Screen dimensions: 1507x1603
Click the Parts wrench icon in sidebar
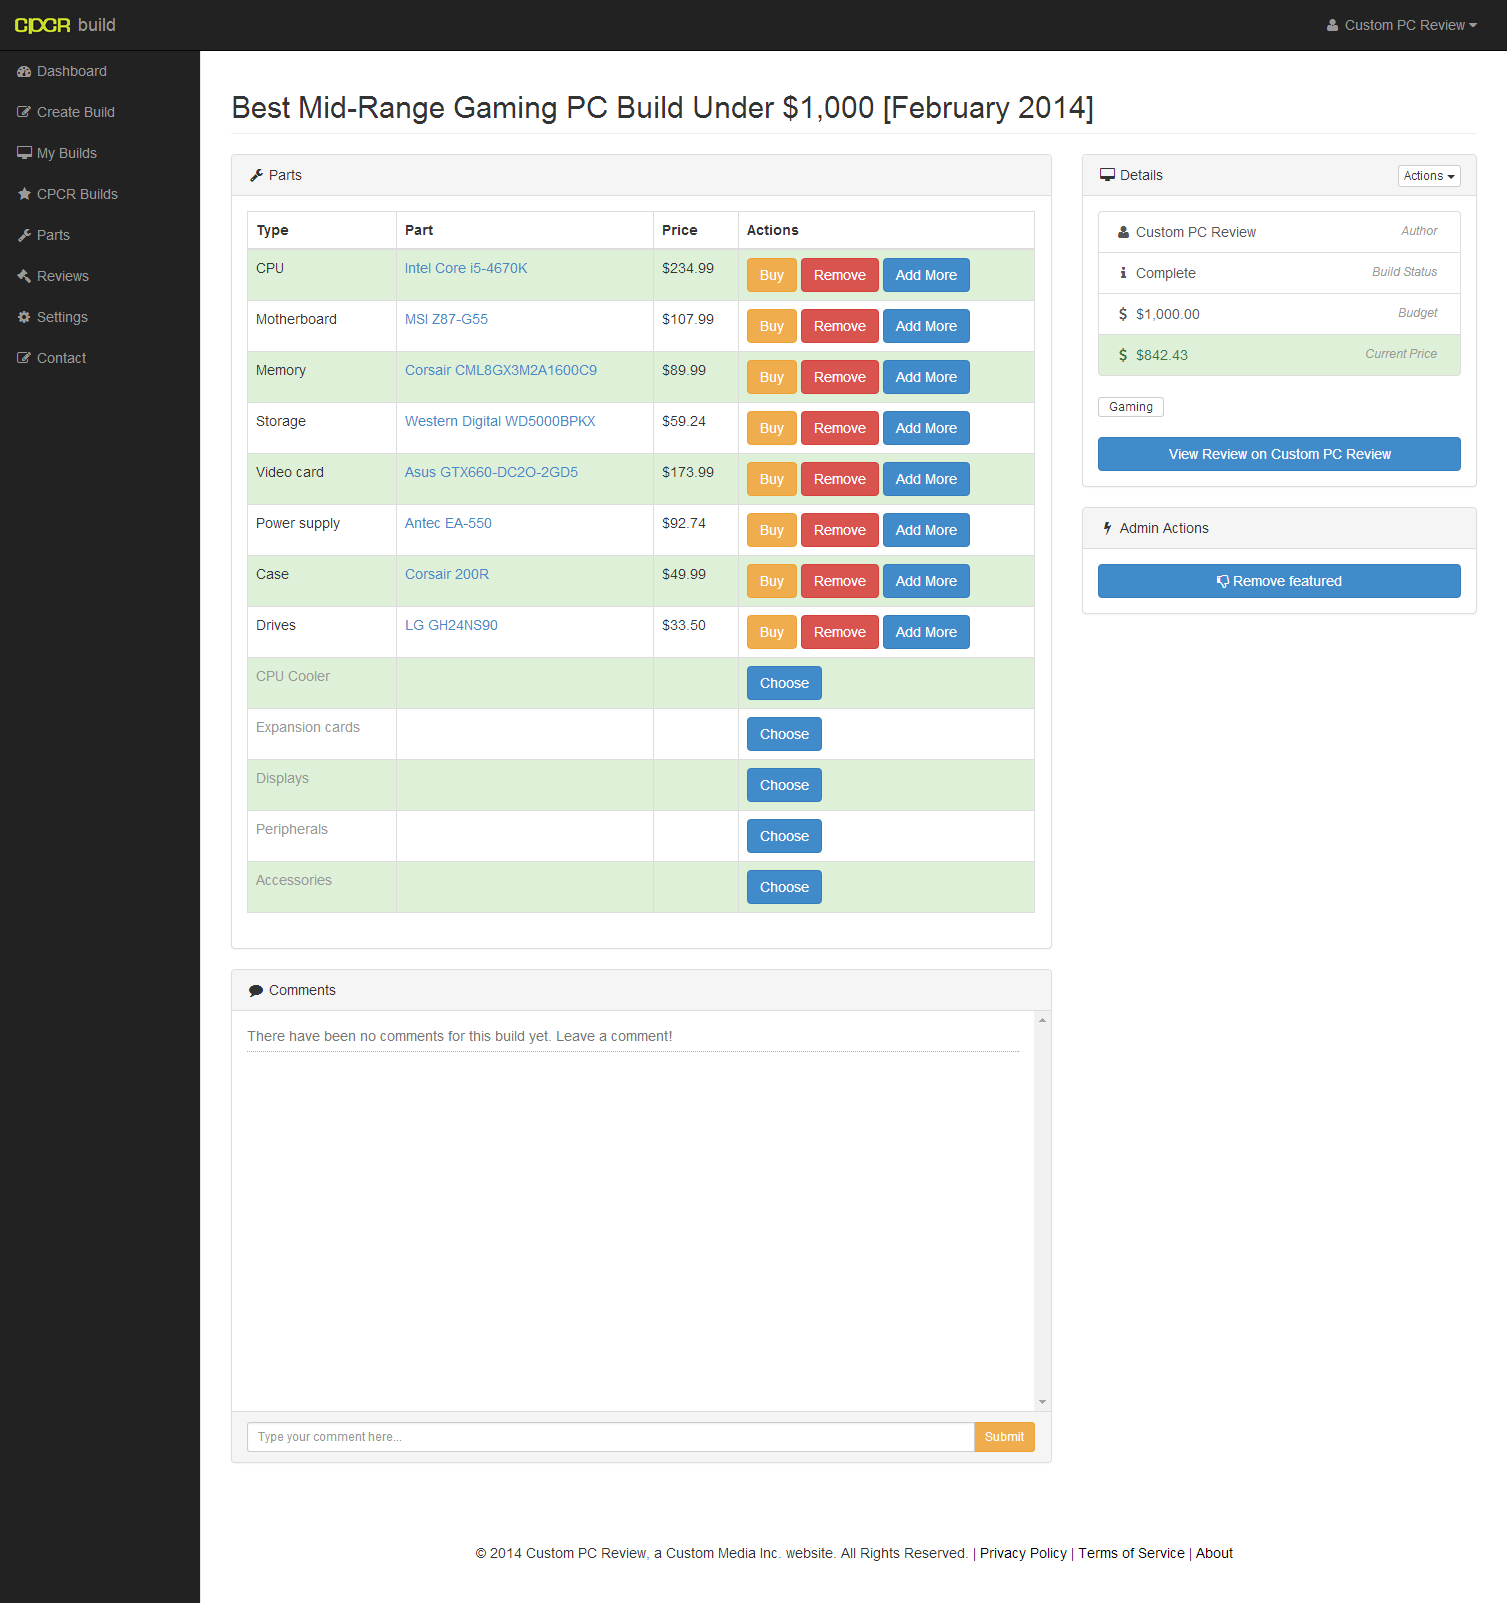pos(24,235)
